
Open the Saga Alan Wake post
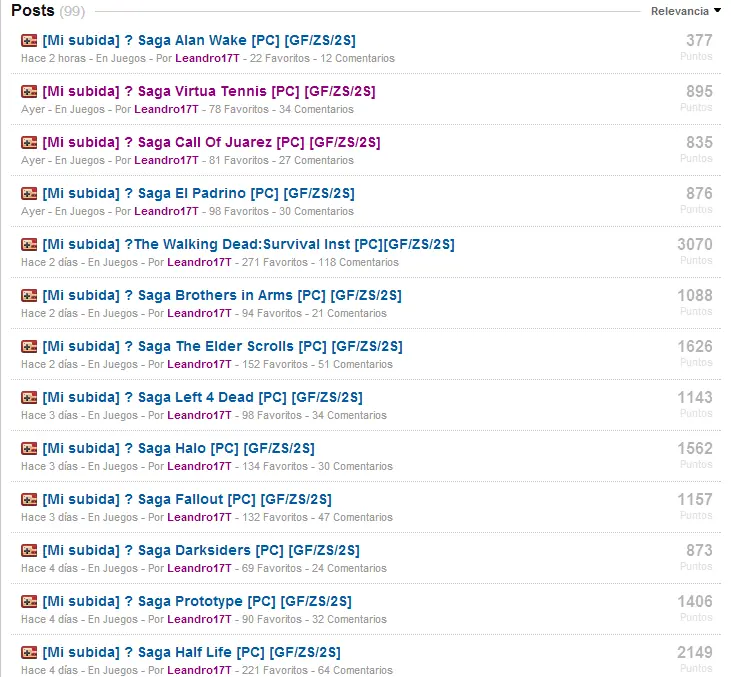(x=199, y=41)
